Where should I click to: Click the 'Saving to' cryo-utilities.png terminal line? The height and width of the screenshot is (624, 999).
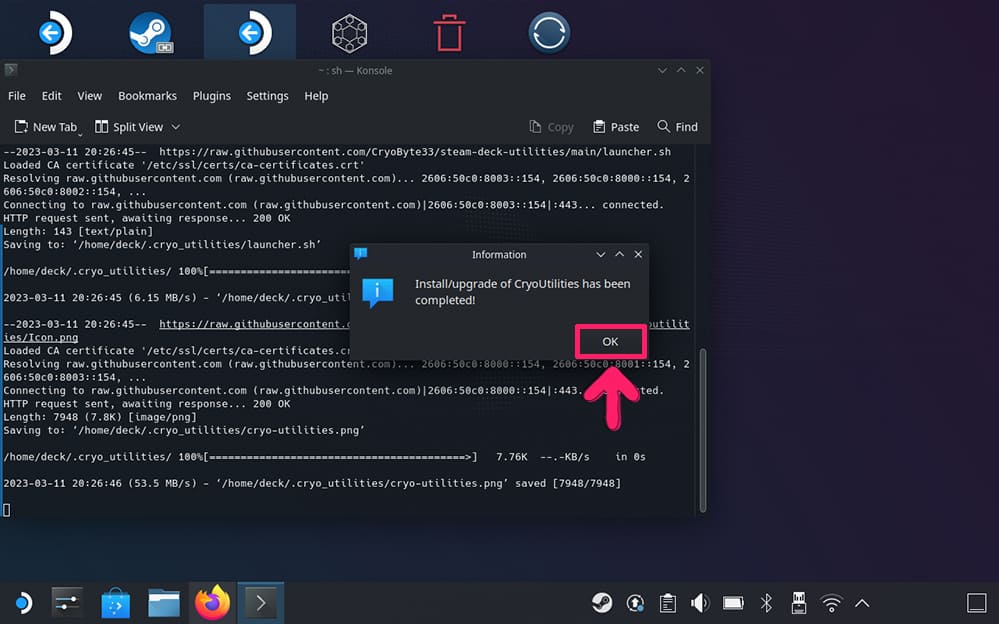point(183,430)
